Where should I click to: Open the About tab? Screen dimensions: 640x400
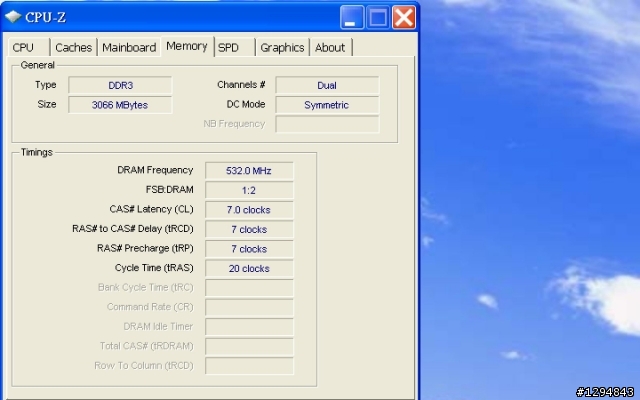(x=331, y=47)
